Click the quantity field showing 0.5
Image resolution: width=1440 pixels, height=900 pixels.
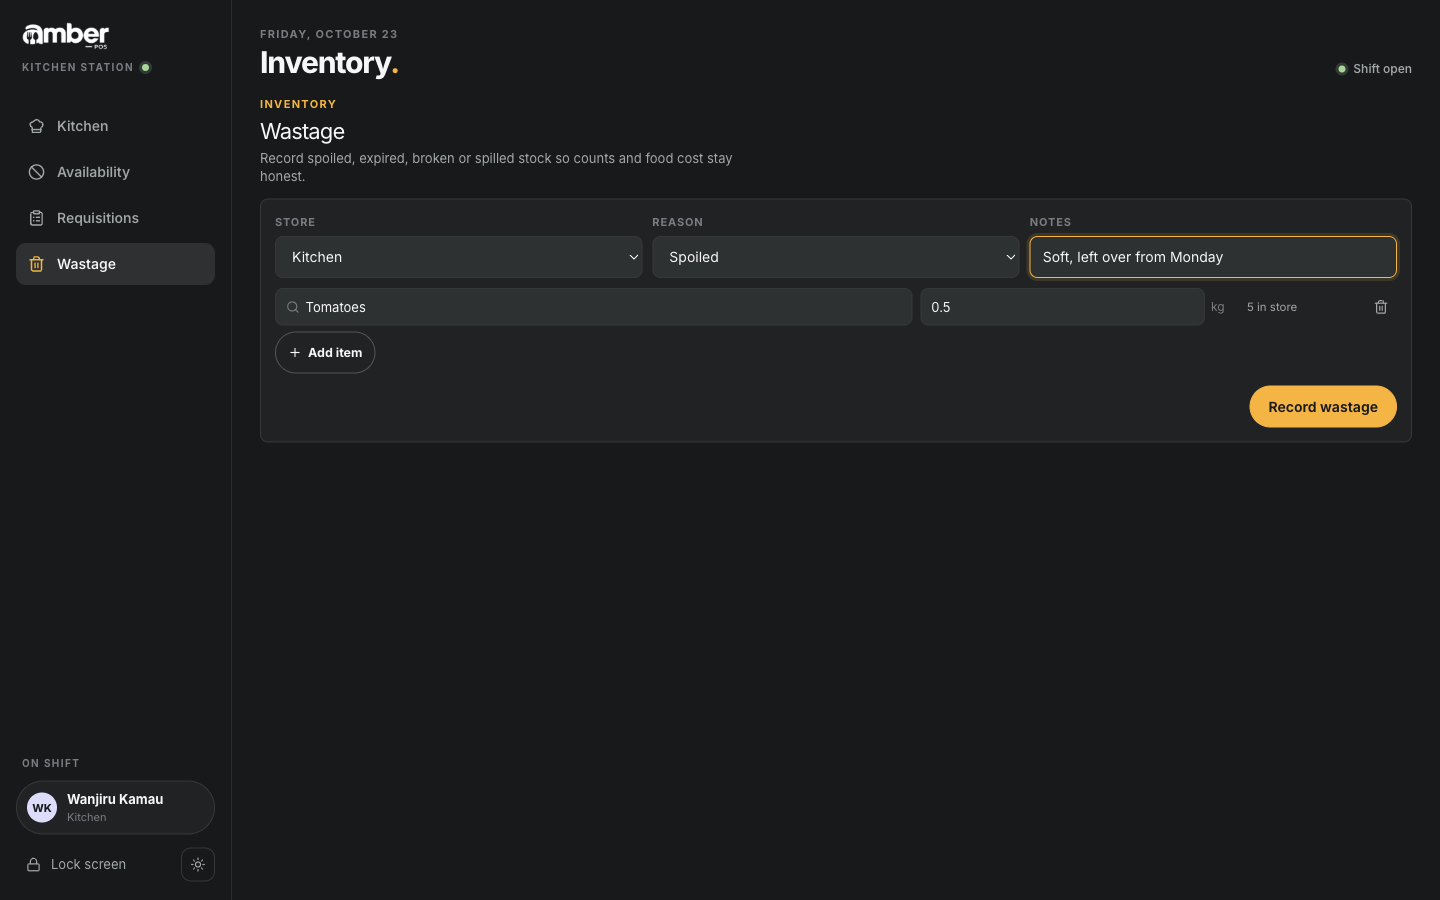click(x=1062, y=307)
